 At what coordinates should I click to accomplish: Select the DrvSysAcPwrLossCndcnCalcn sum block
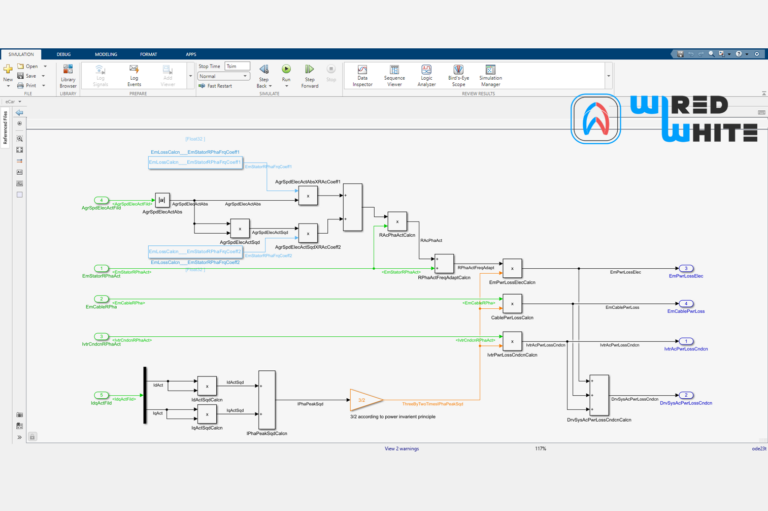click(x=600, y=395)
